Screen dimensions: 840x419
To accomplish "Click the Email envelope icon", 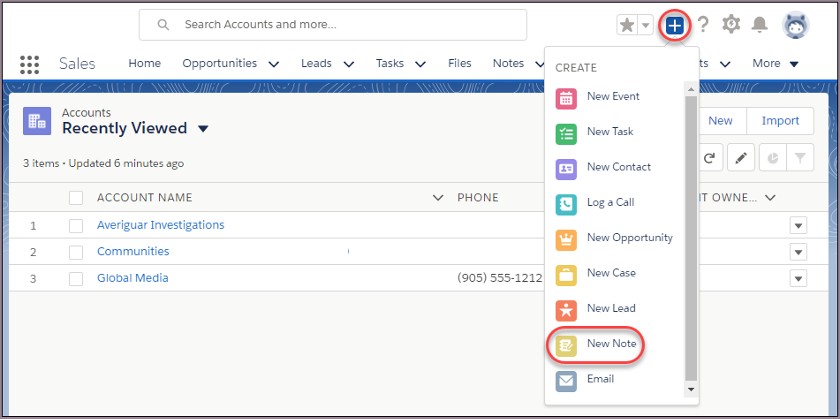I will point(566,381).
